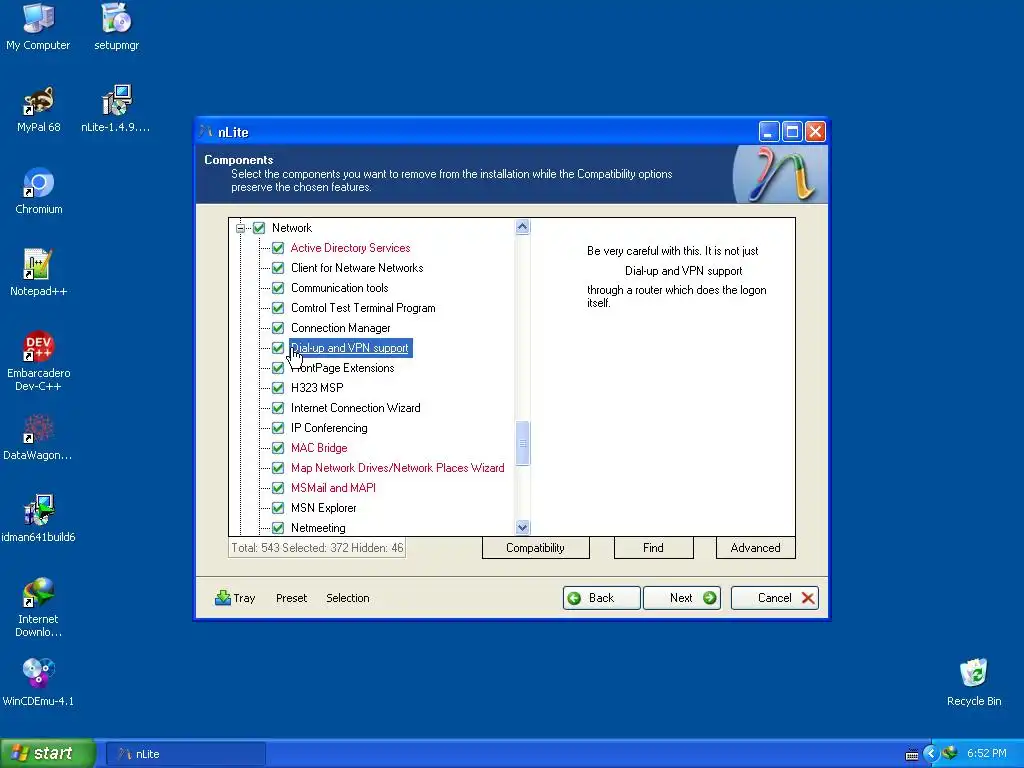Screen dimensions: 1024x768
Task: Open the Selection menu
Action: [347, 598]
